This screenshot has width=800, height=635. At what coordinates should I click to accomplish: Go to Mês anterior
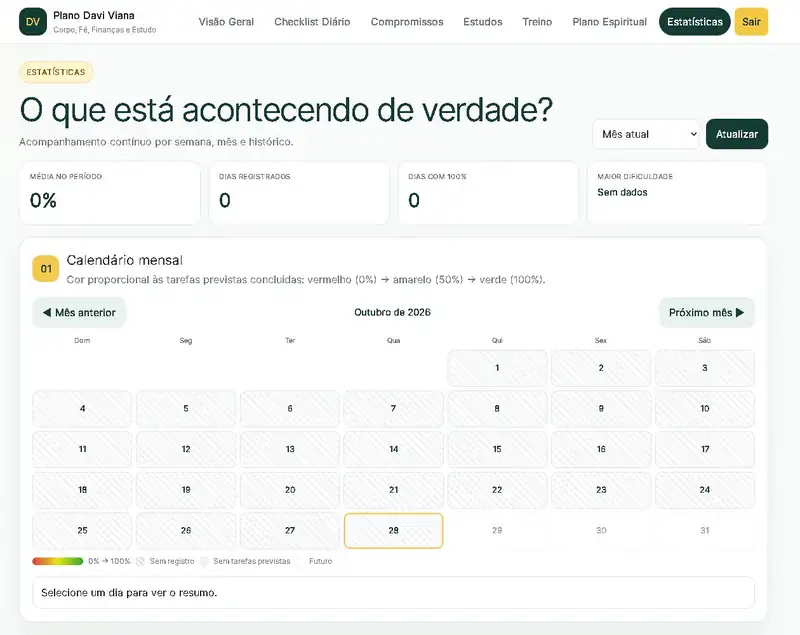click(79, 313)
